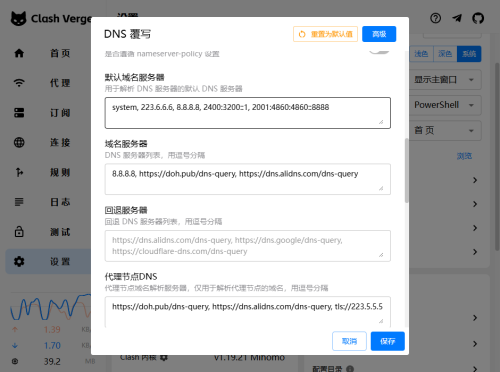Image resolution: width=500 pixels, height=372 pixels.
Task: Open fourth chevron row below 浏览
Action: click(475, 252)
